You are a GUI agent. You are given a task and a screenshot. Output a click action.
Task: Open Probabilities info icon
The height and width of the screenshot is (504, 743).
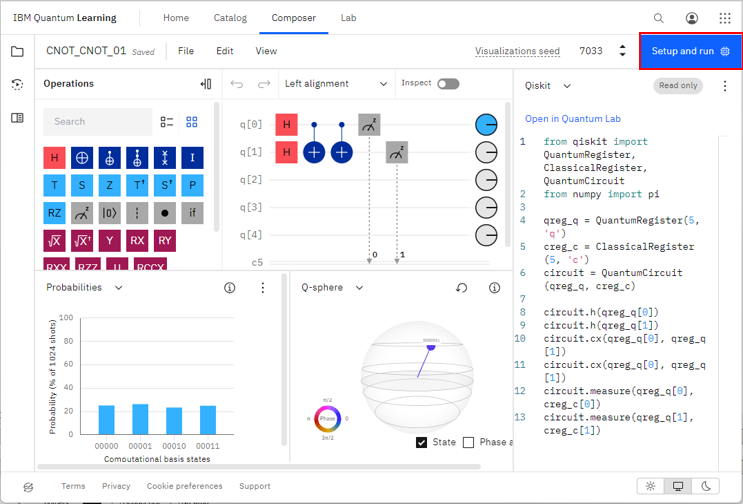[230, 288]
